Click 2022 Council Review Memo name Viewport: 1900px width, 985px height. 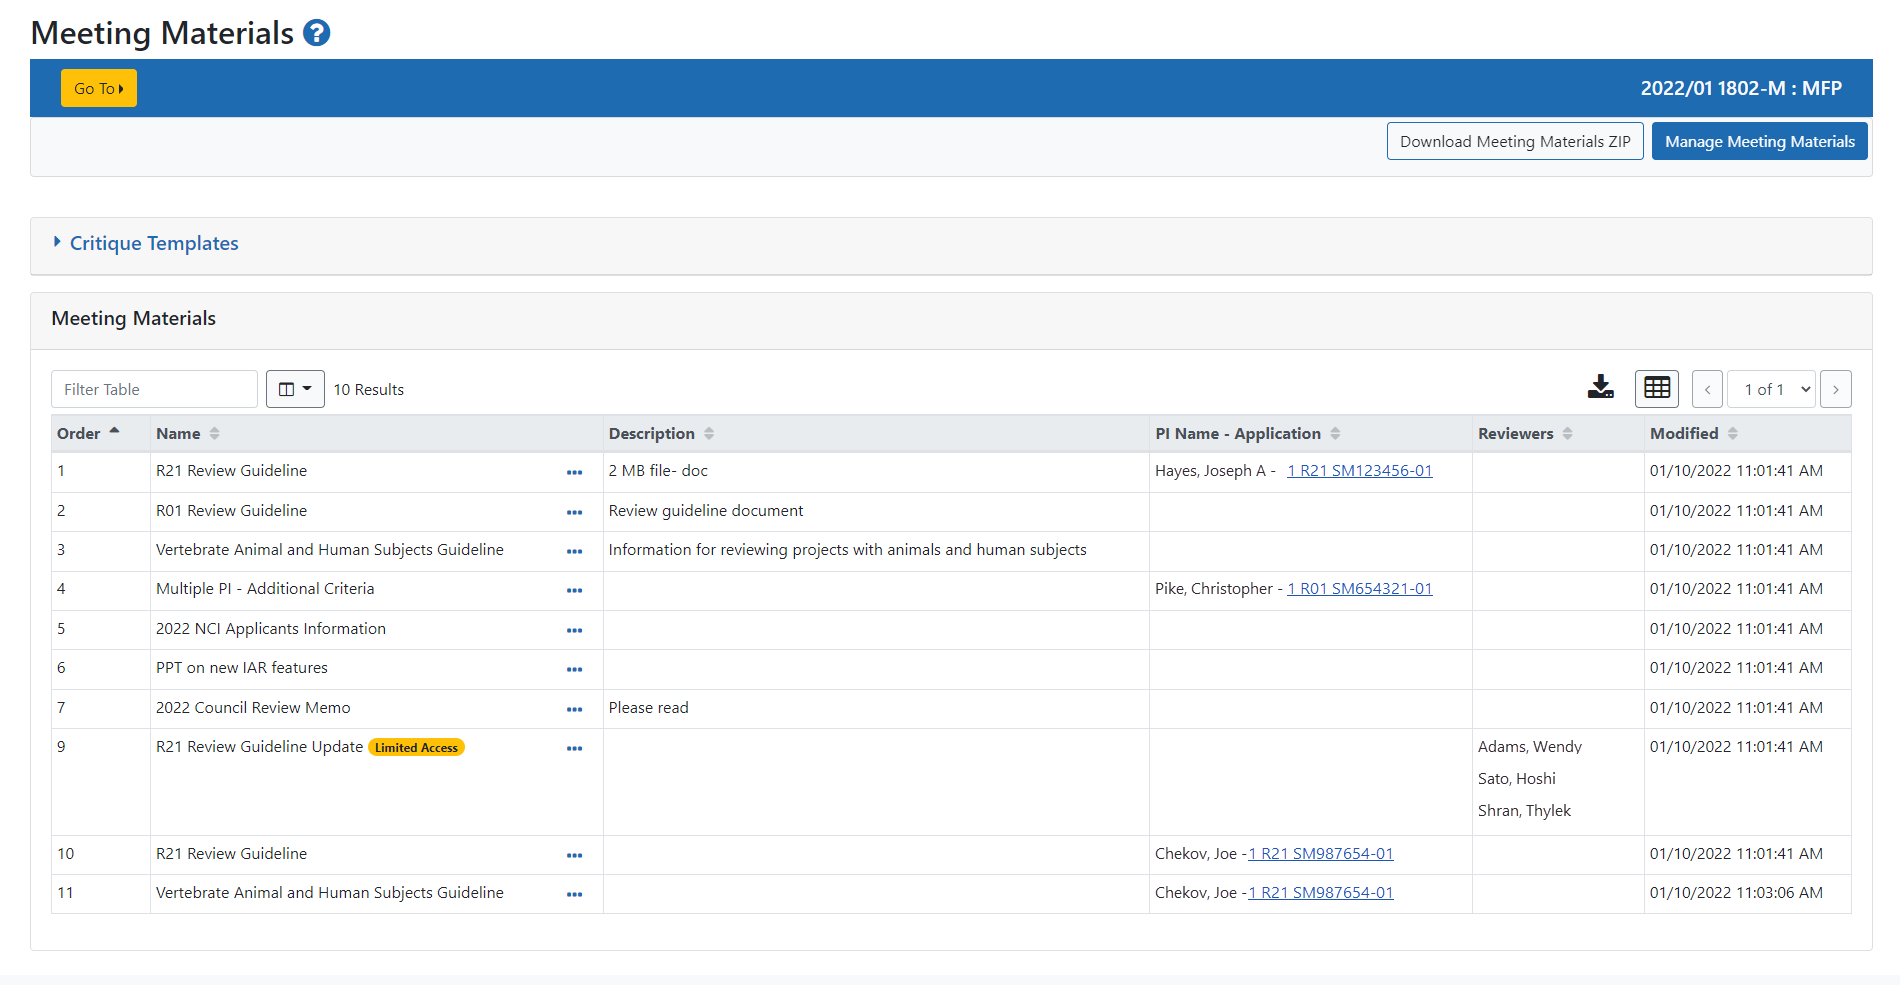(x=253, y=707)
